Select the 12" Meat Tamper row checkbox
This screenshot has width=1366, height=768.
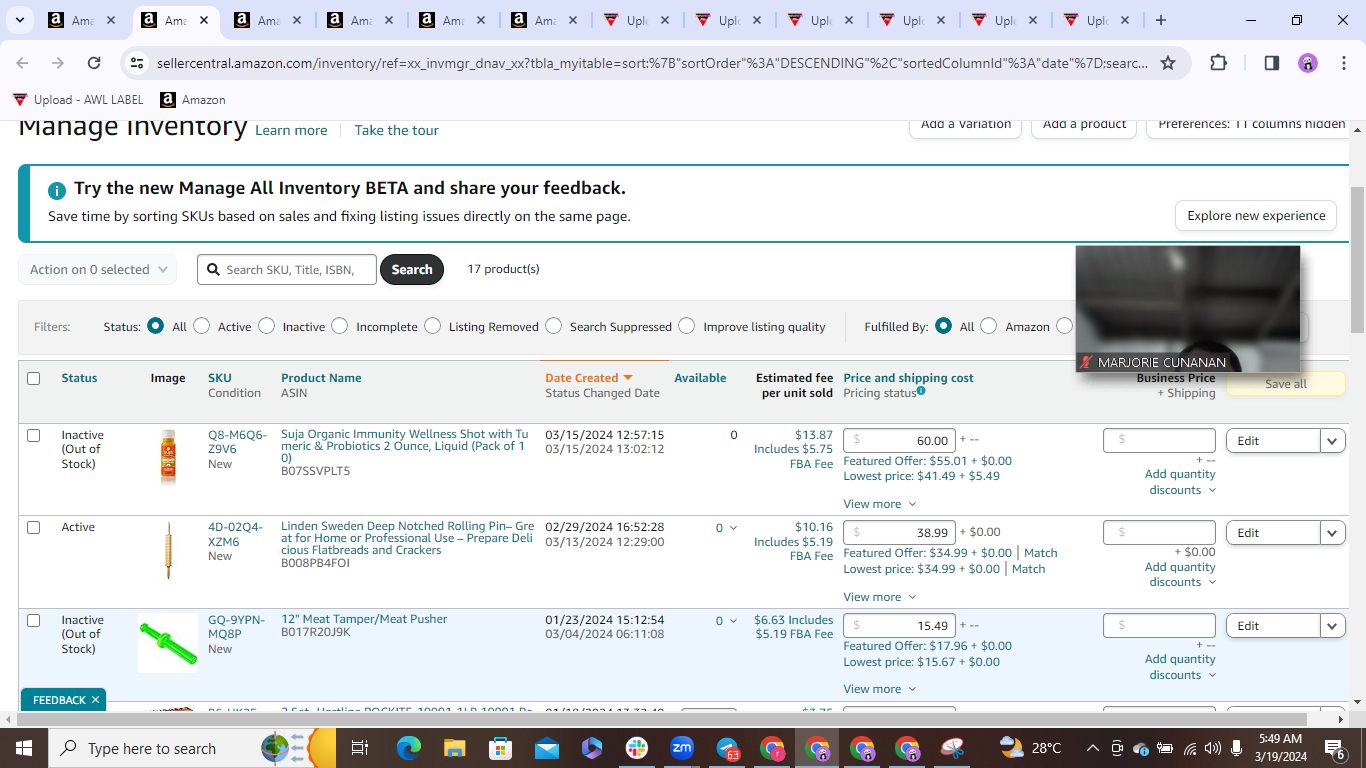(34, 620)
